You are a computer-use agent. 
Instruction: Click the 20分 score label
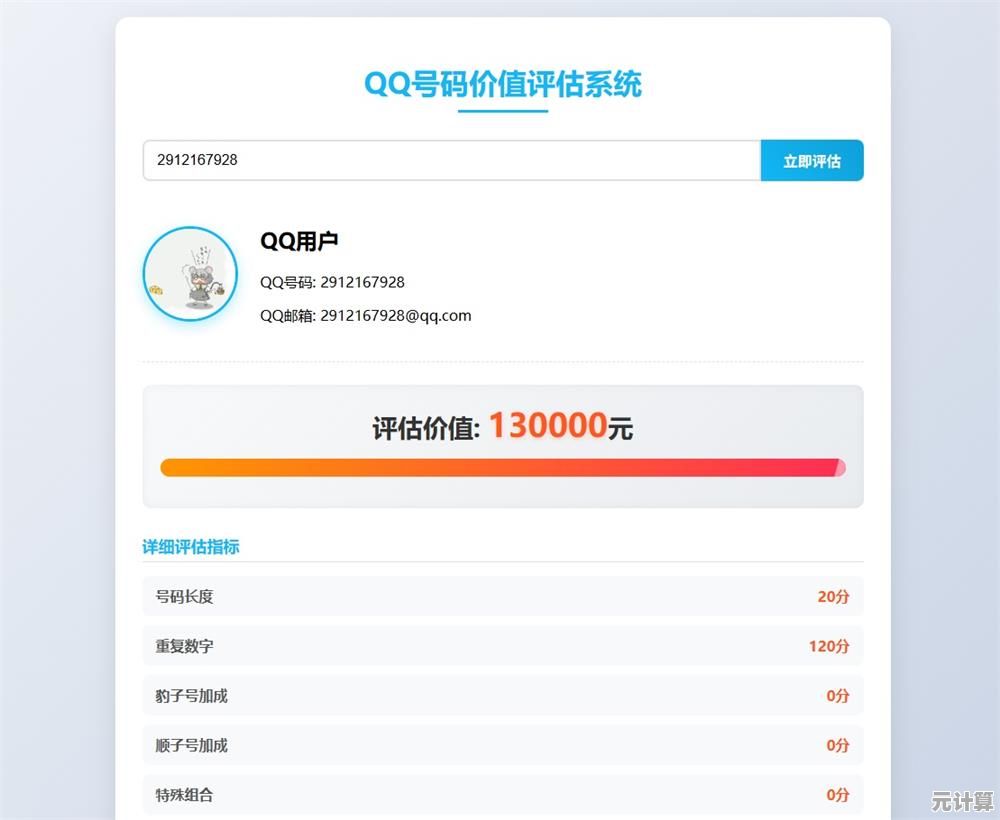833,596
